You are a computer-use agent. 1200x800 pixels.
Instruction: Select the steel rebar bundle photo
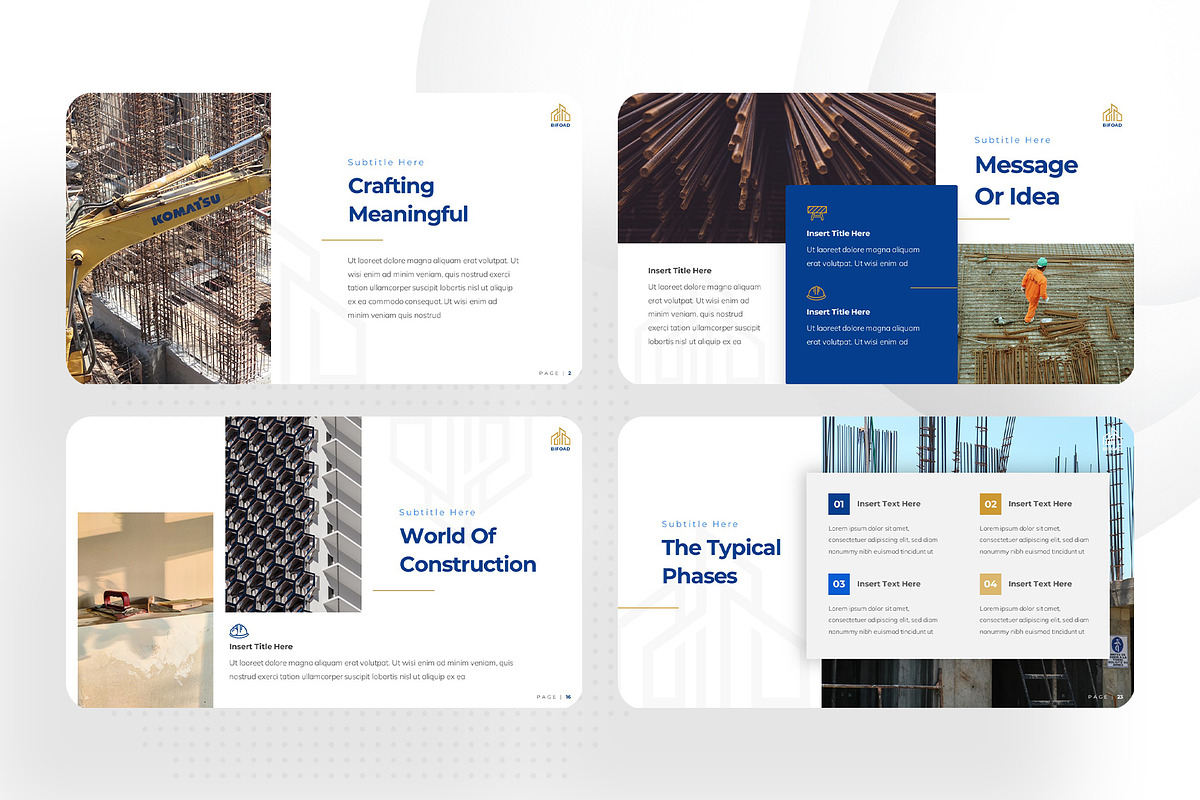pos(777,168)
